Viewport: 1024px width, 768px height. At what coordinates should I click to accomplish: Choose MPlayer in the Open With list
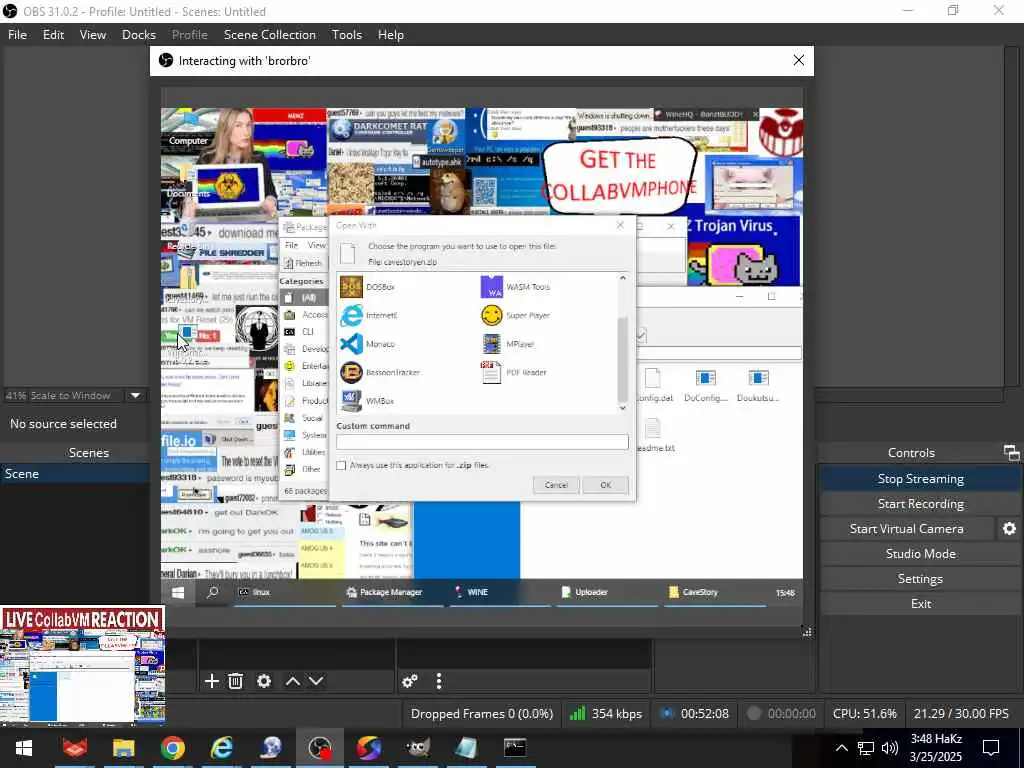pos(508,344)
